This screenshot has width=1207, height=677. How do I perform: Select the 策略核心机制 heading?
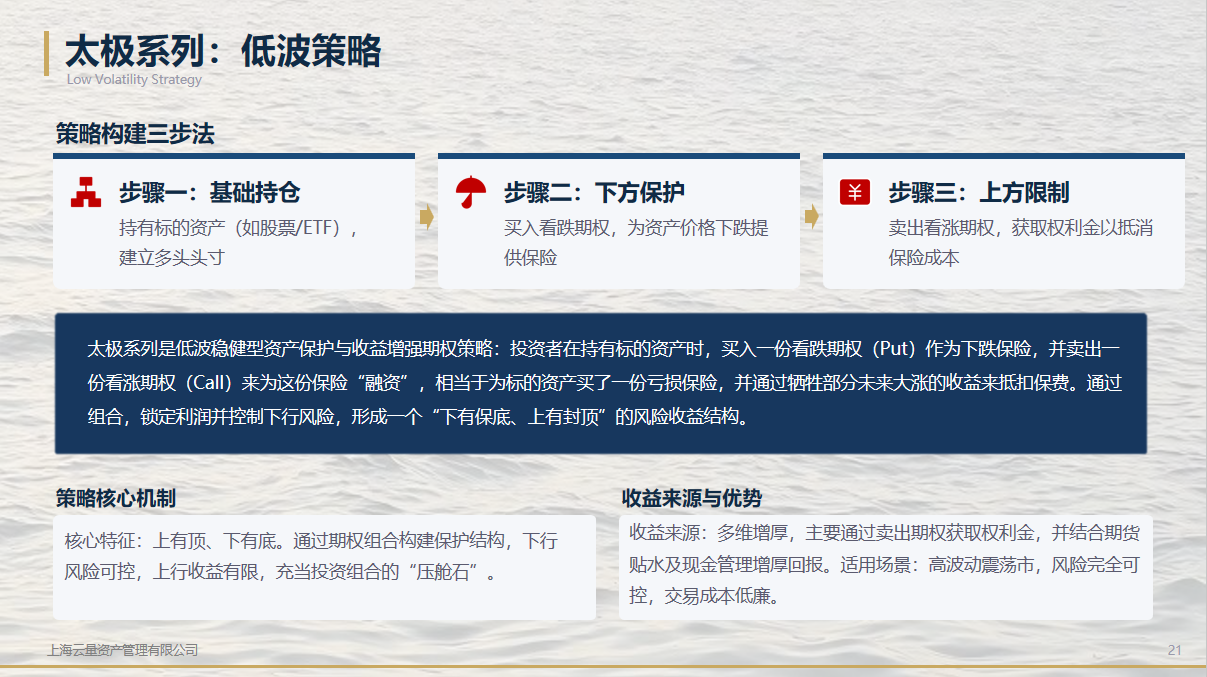click(116, 498)
